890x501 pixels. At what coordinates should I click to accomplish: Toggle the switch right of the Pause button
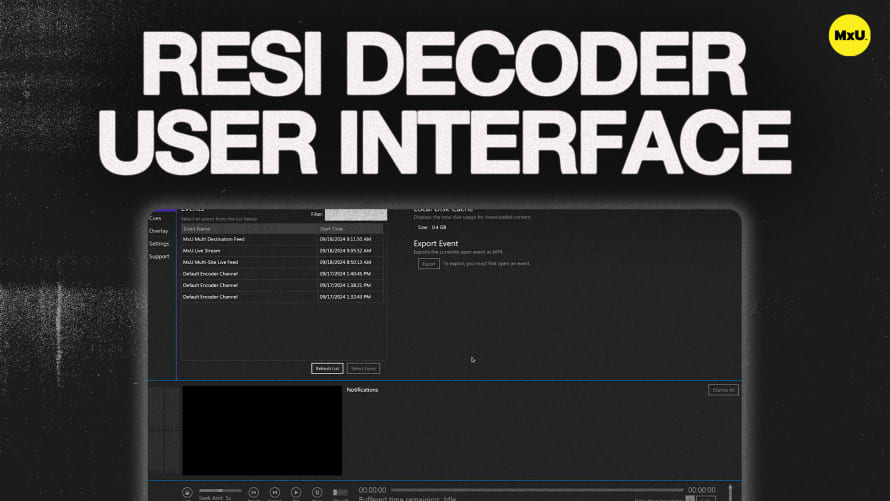point(340,492)
